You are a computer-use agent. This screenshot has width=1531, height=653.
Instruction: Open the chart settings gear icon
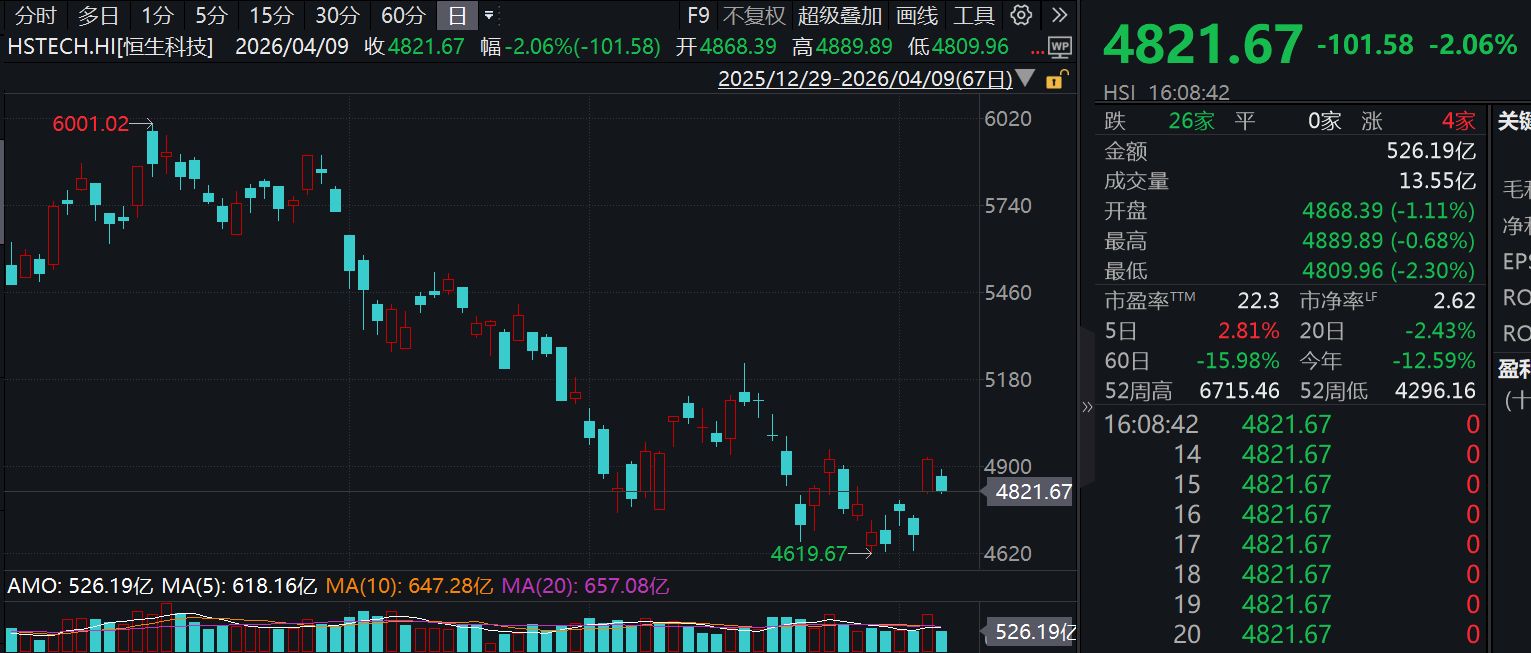click(1020, 15)
